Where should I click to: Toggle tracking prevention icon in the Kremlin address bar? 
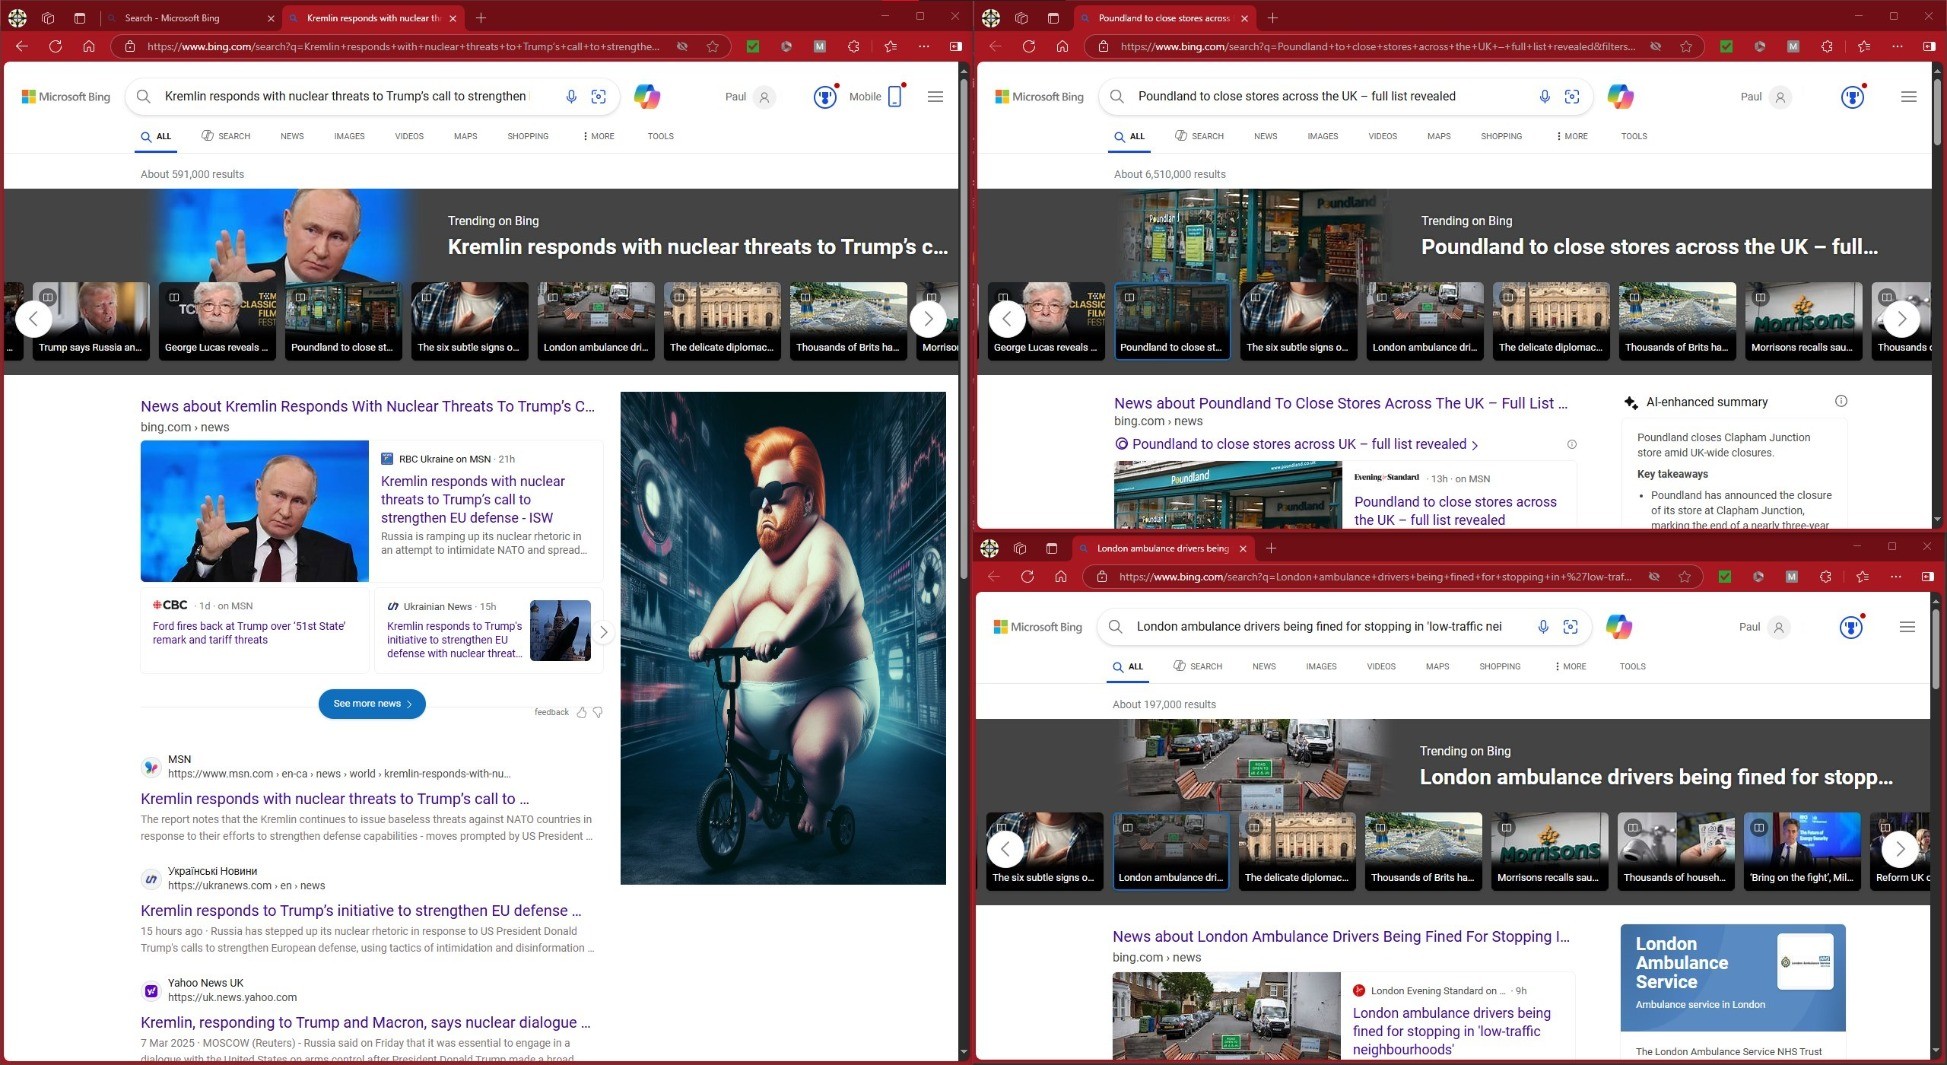682,46
